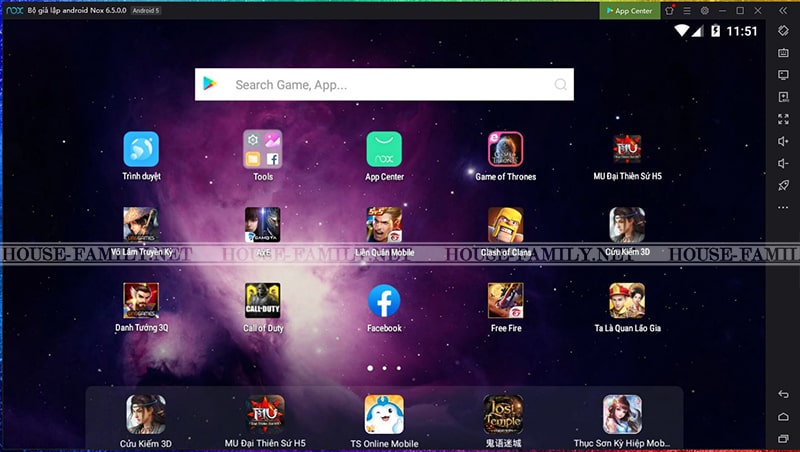Open Cửu Kiếm 3D from home grid
Image resolution: width=800 pixels, height=452 pixels.
pyautogui.click(x=627, y=224)
